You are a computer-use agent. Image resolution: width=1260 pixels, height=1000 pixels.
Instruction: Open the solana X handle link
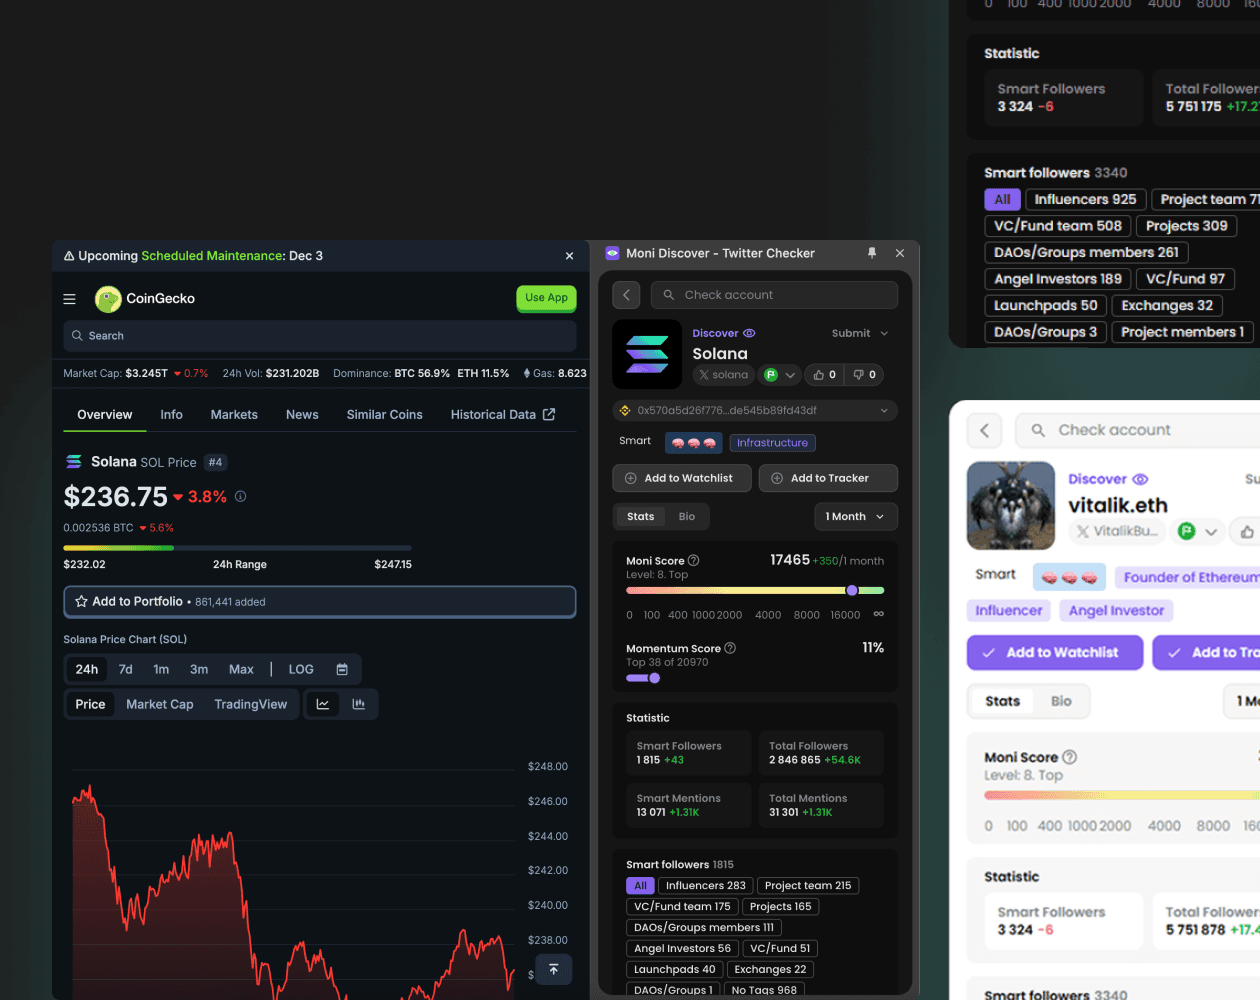(724, 375)
